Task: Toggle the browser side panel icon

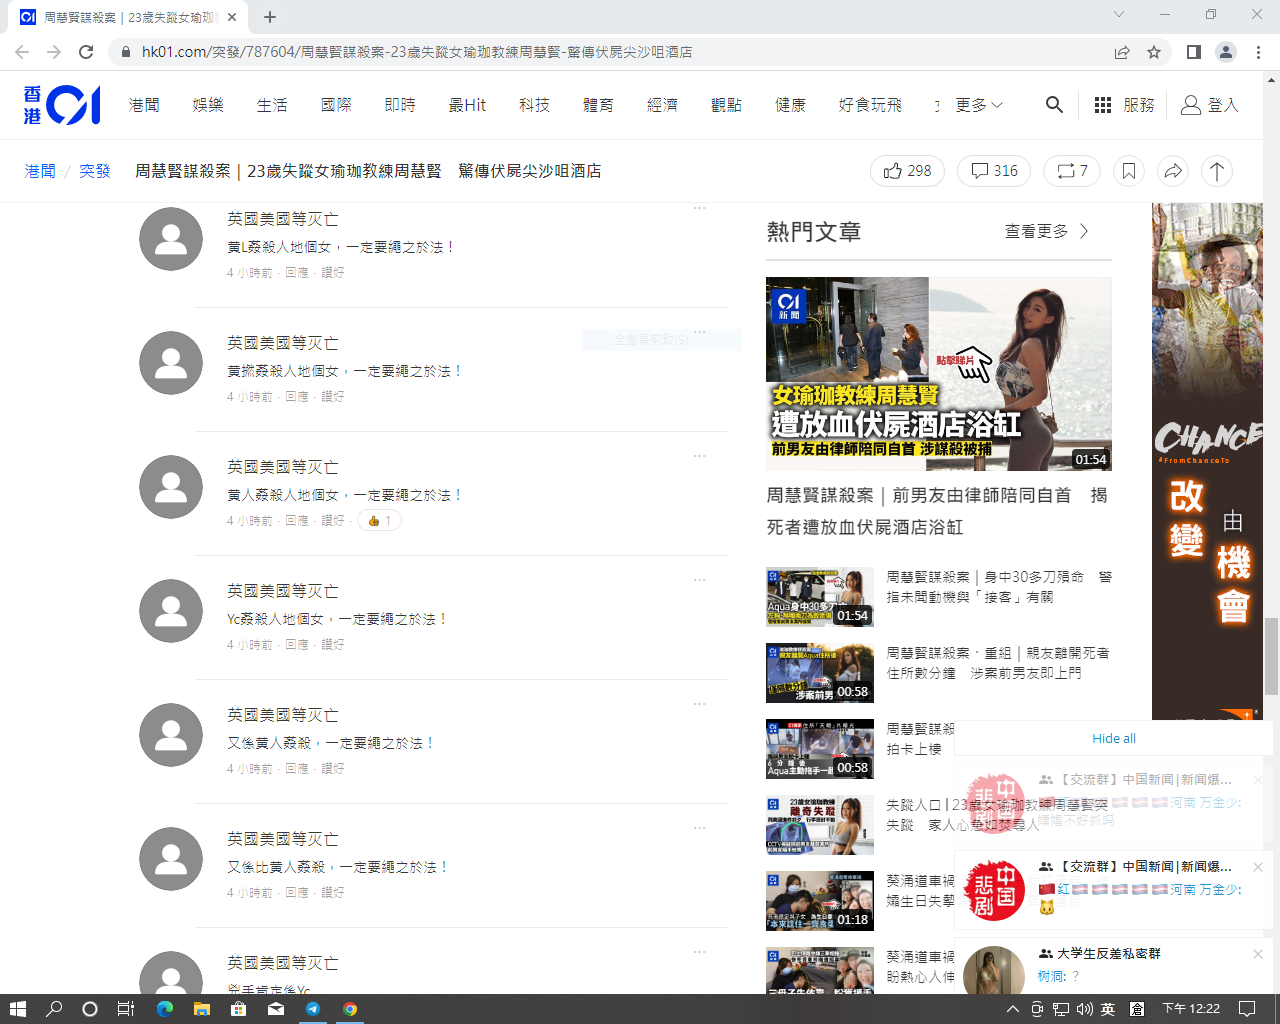Action: [x=1193, y=52]
